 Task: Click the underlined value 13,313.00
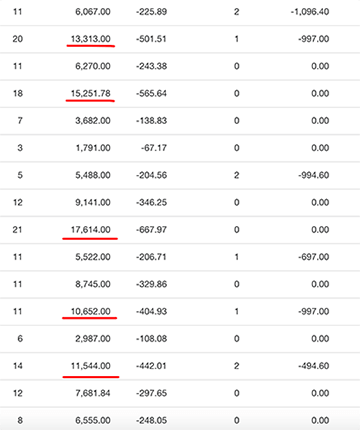pyautogui.click(x=90, y=39)
